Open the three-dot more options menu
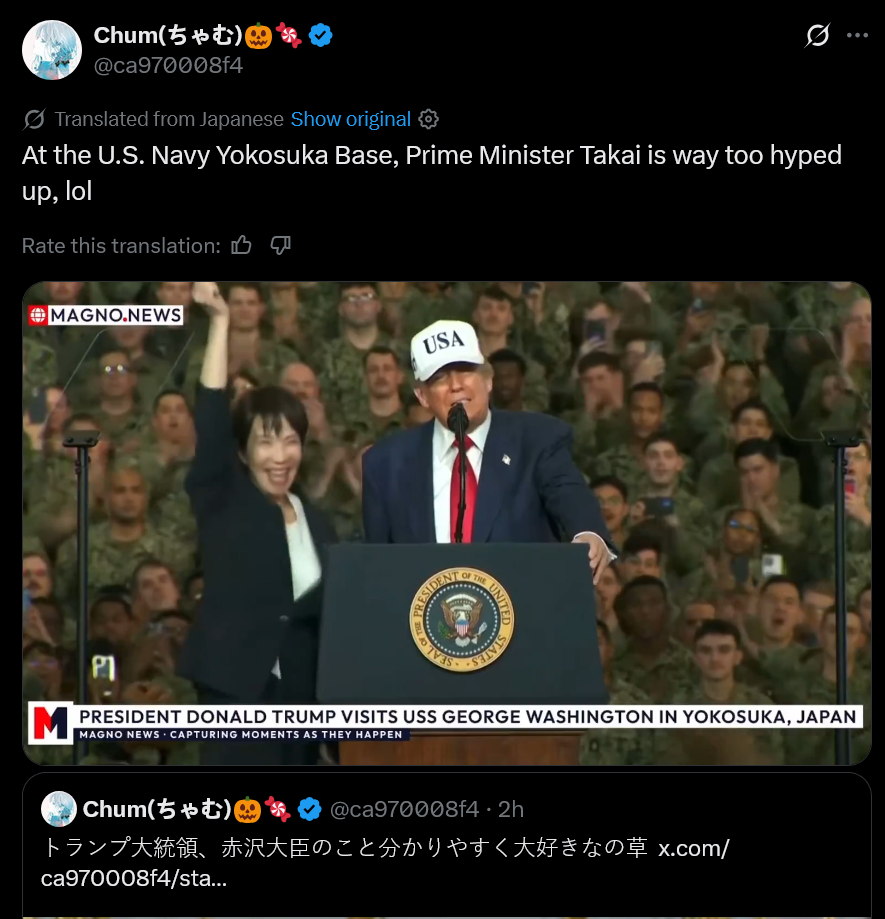The height and width of the screenshot is (919, 885). 857,35
